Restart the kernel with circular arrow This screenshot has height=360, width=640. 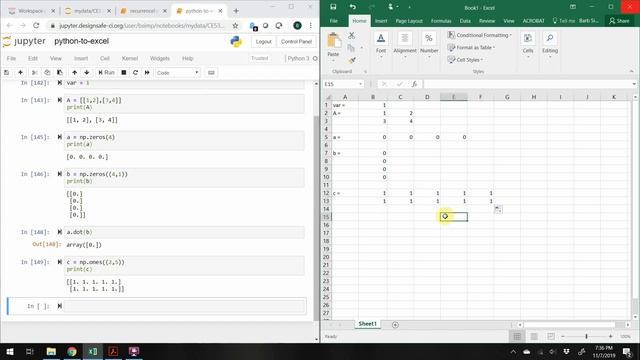coord(136,73)
